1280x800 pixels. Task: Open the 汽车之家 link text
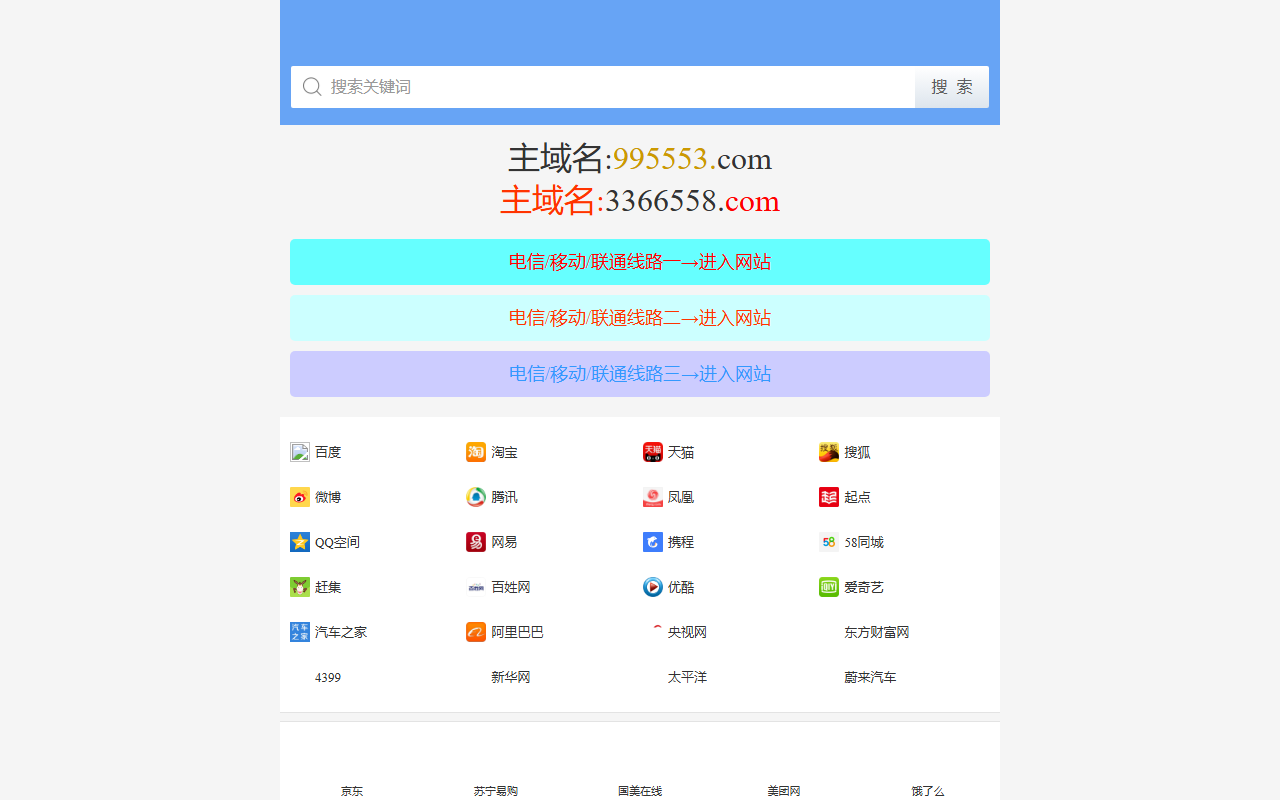(341, 632)
